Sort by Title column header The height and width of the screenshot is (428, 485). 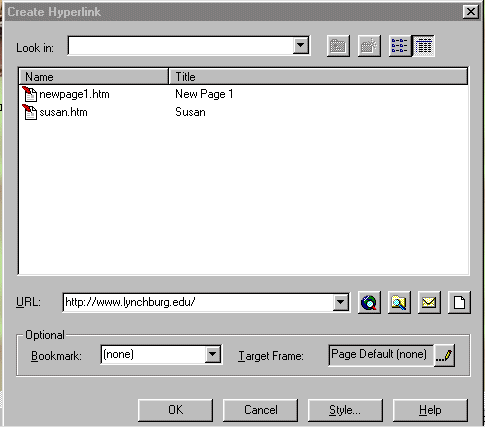[x=318, y=77]
